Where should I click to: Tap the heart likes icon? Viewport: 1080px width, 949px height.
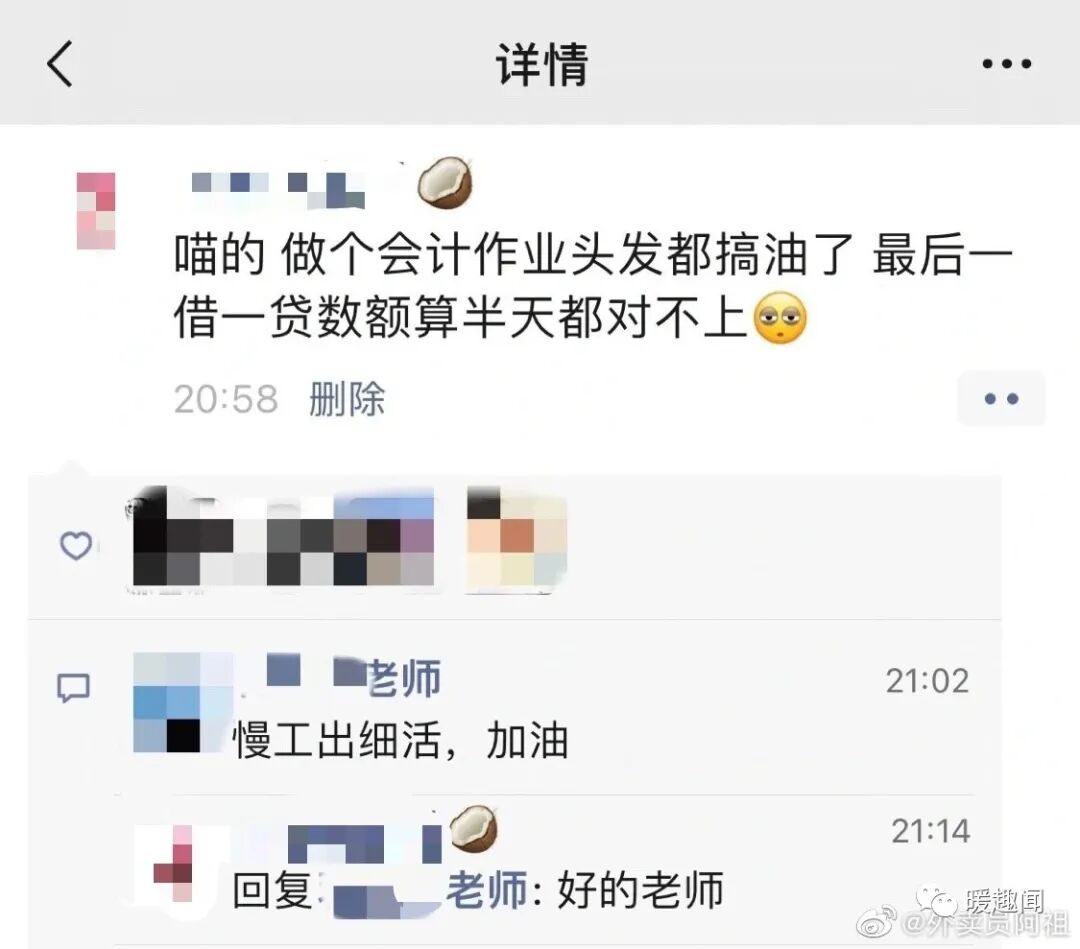76,545
